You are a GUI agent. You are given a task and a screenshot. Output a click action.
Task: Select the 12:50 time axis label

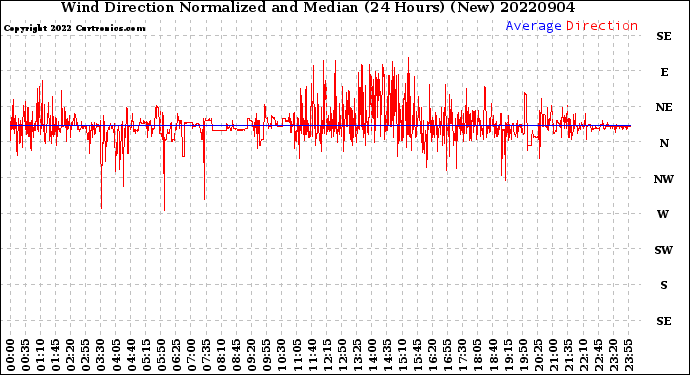coord(342,355)
